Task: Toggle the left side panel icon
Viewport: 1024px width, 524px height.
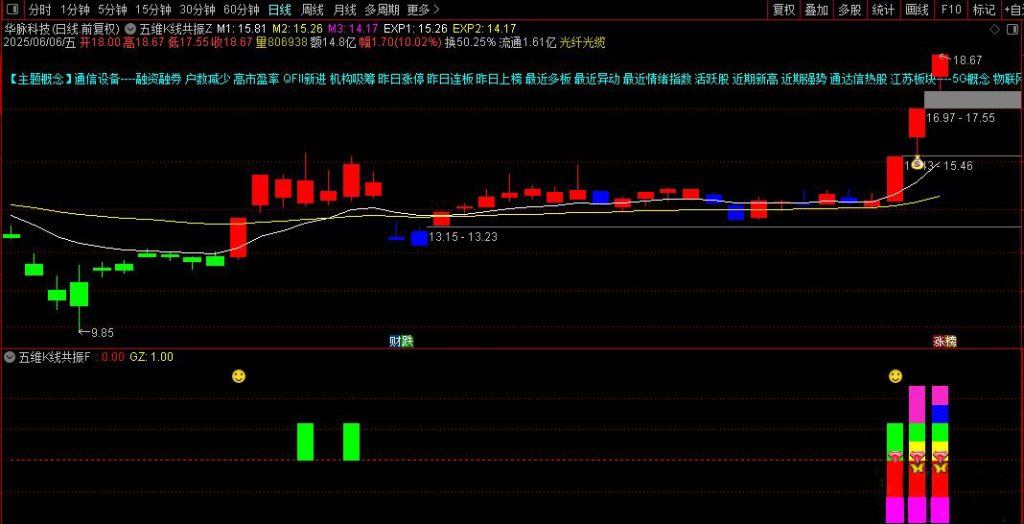Action: coord(13,10)
